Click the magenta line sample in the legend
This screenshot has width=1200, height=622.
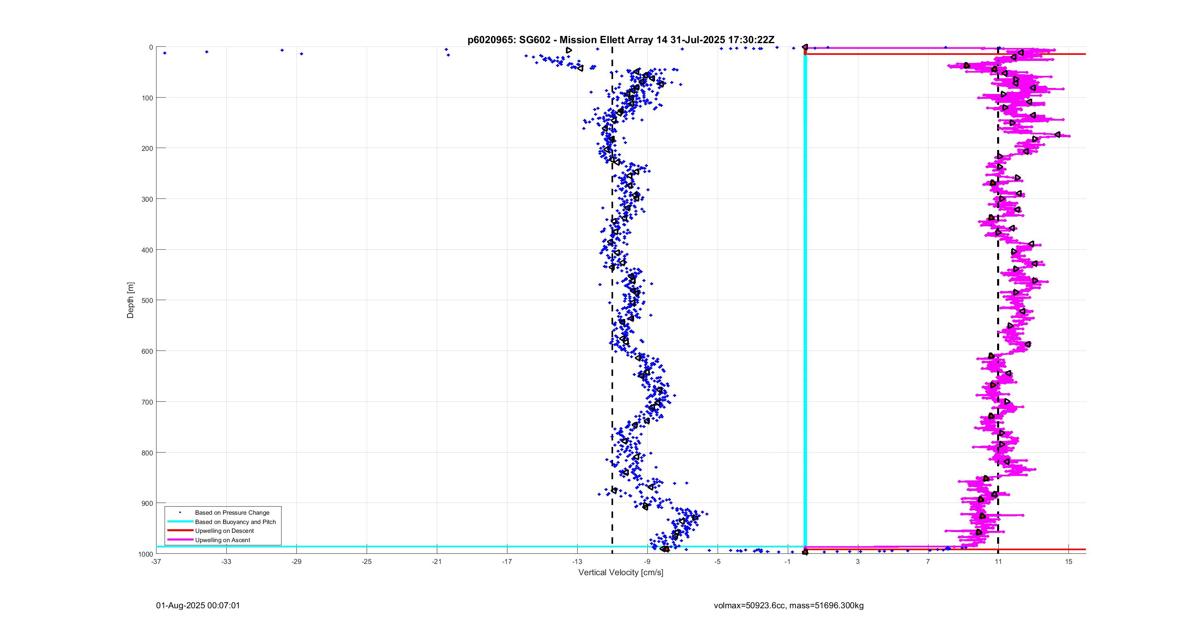[x=179, y=540]
